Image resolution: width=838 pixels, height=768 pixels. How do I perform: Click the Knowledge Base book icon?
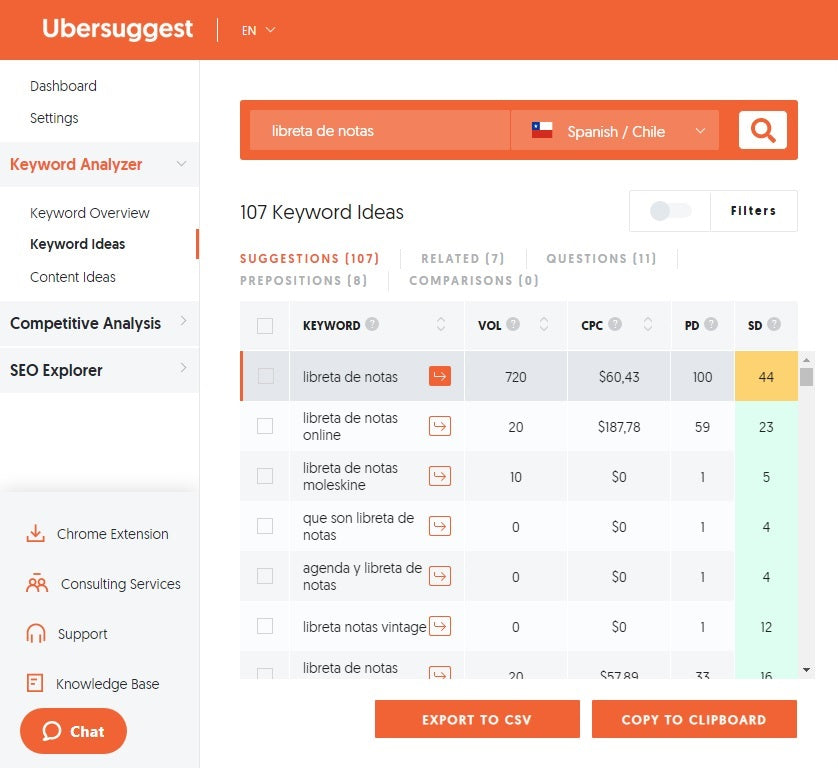pyautogui.click(x=35, y=682)
